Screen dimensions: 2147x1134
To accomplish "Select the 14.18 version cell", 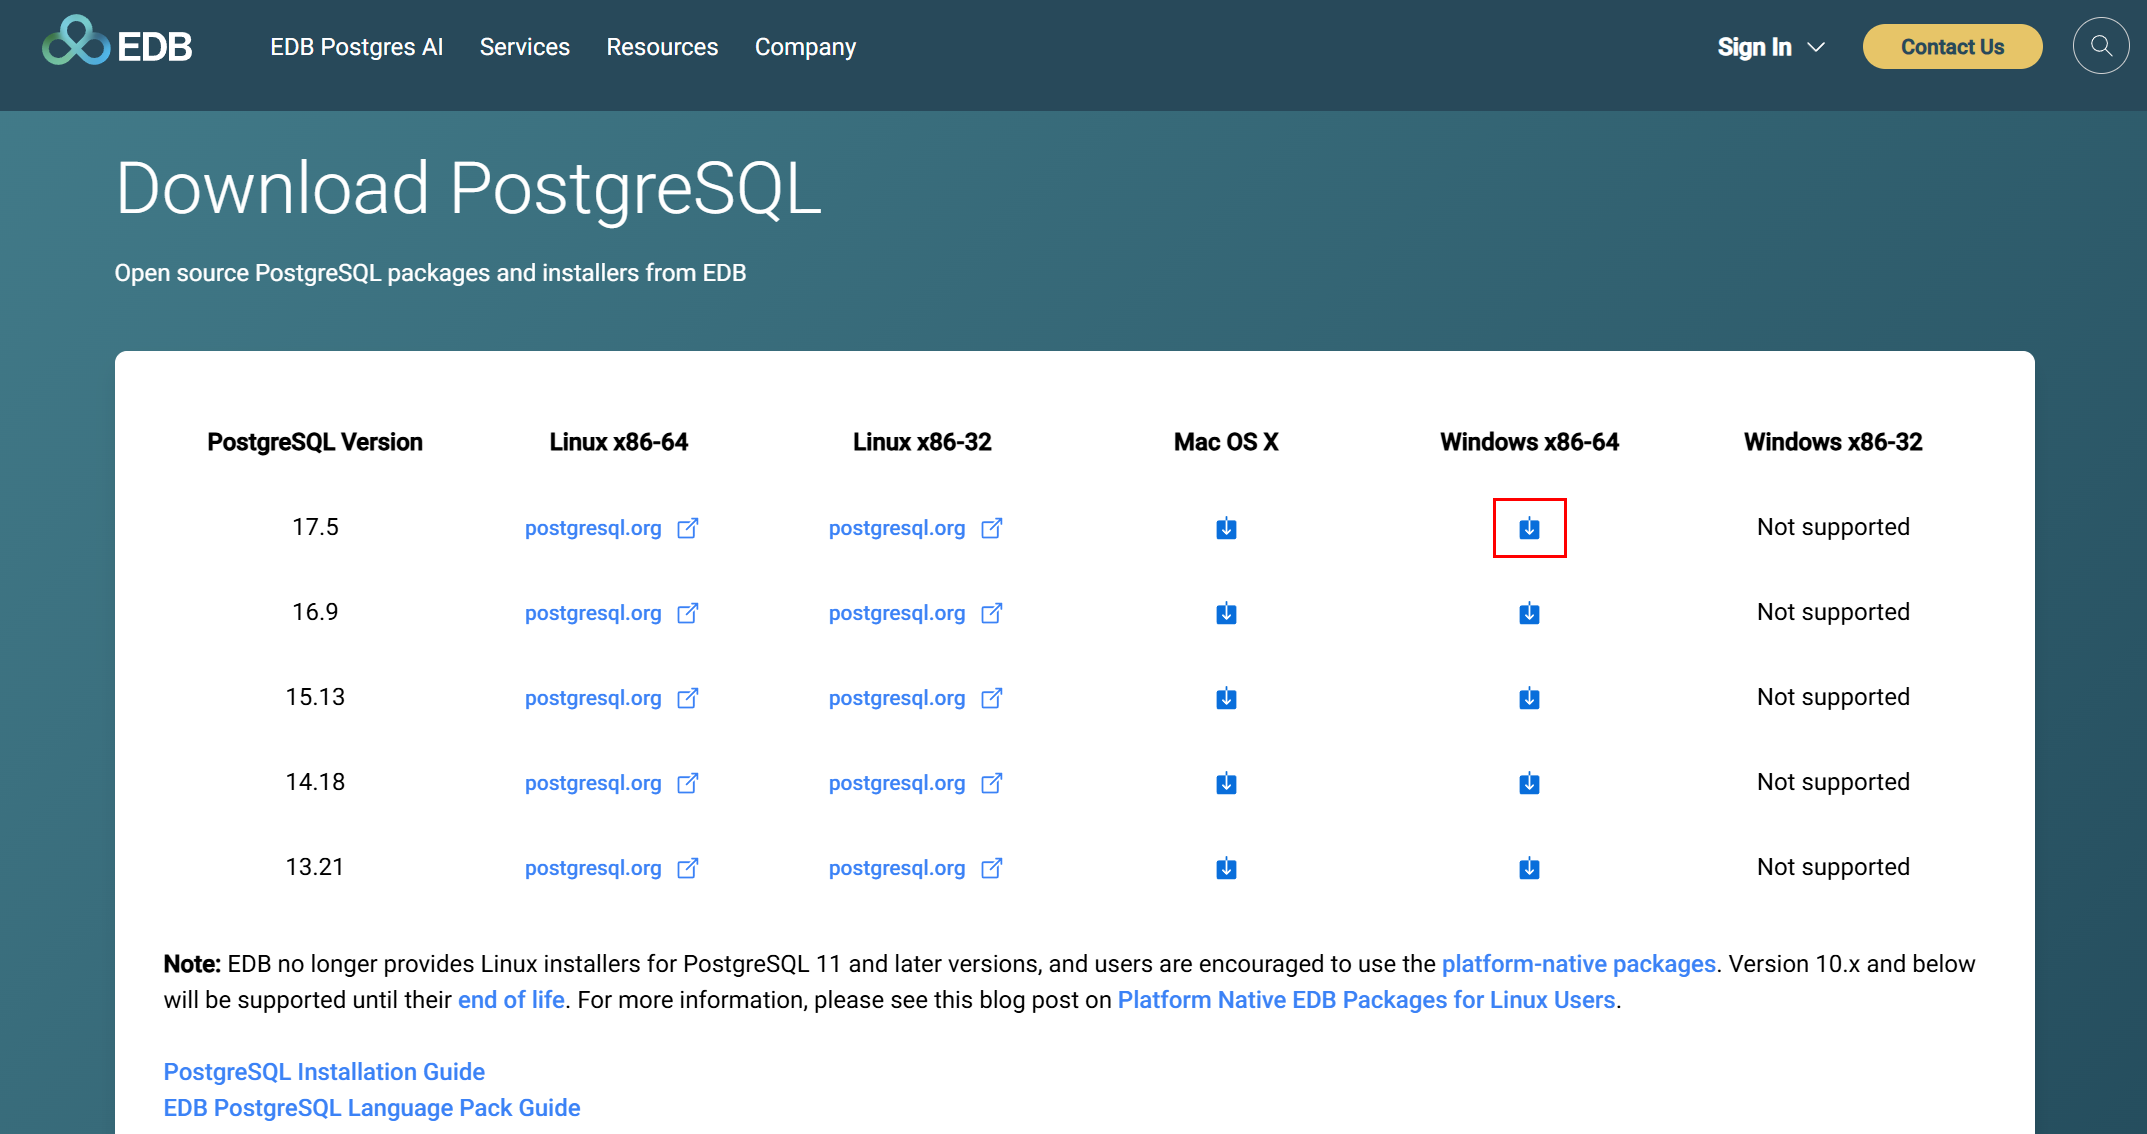I will 315,782.
